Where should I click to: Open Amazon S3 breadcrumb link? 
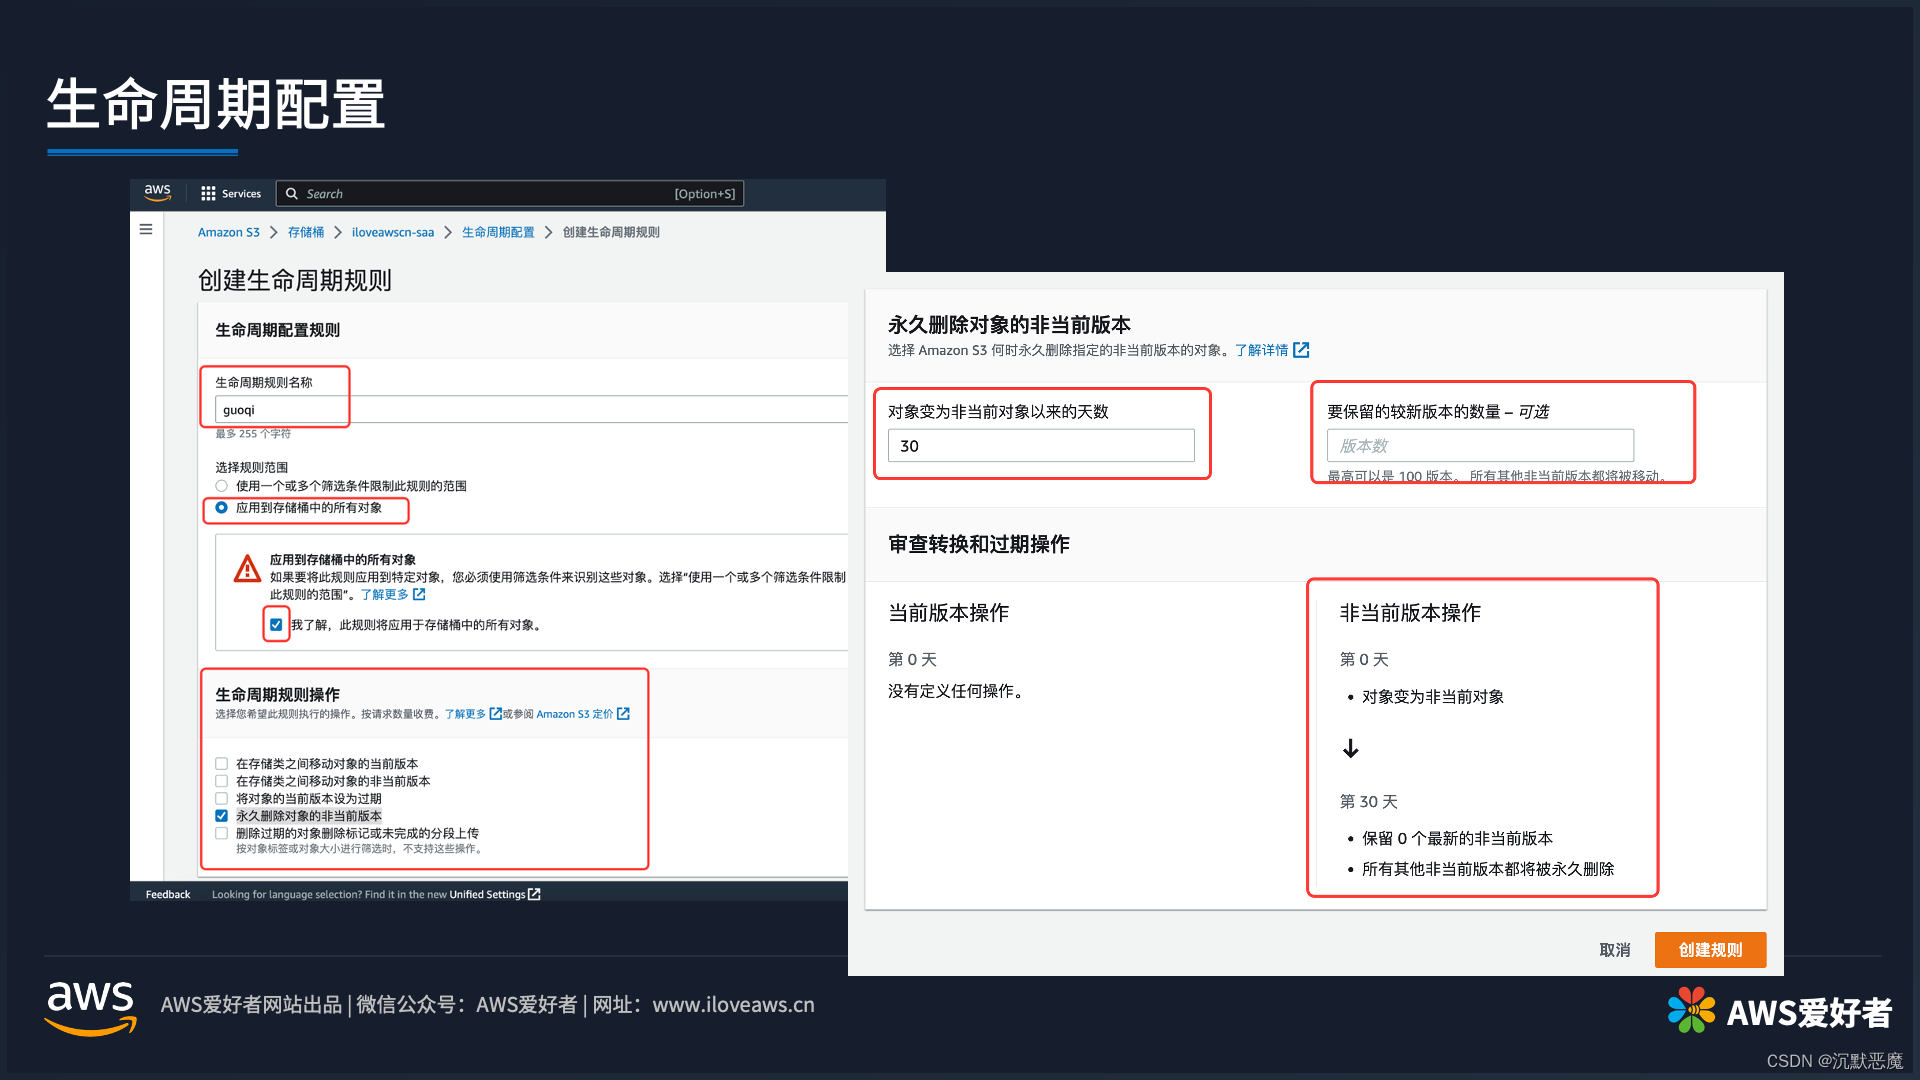[229, 232]
